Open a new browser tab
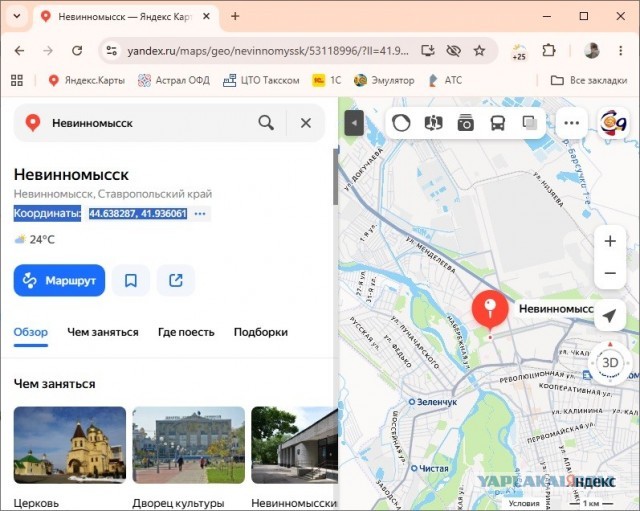This screenshot has height=511, width=640. [x=235, y=16]
